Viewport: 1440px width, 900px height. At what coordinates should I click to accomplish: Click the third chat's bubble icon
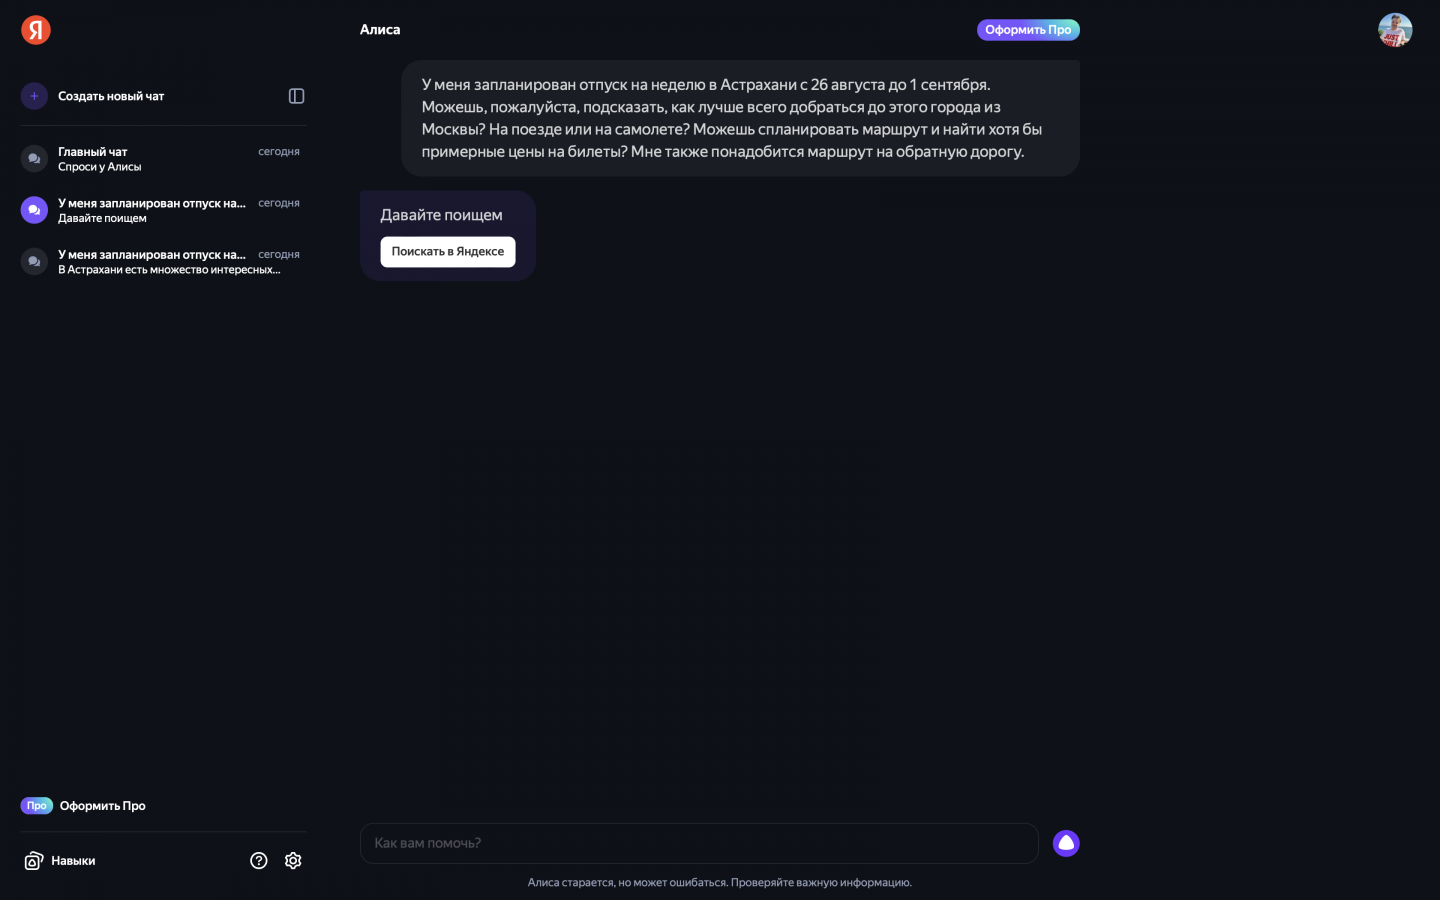click(x=34, y=262)
